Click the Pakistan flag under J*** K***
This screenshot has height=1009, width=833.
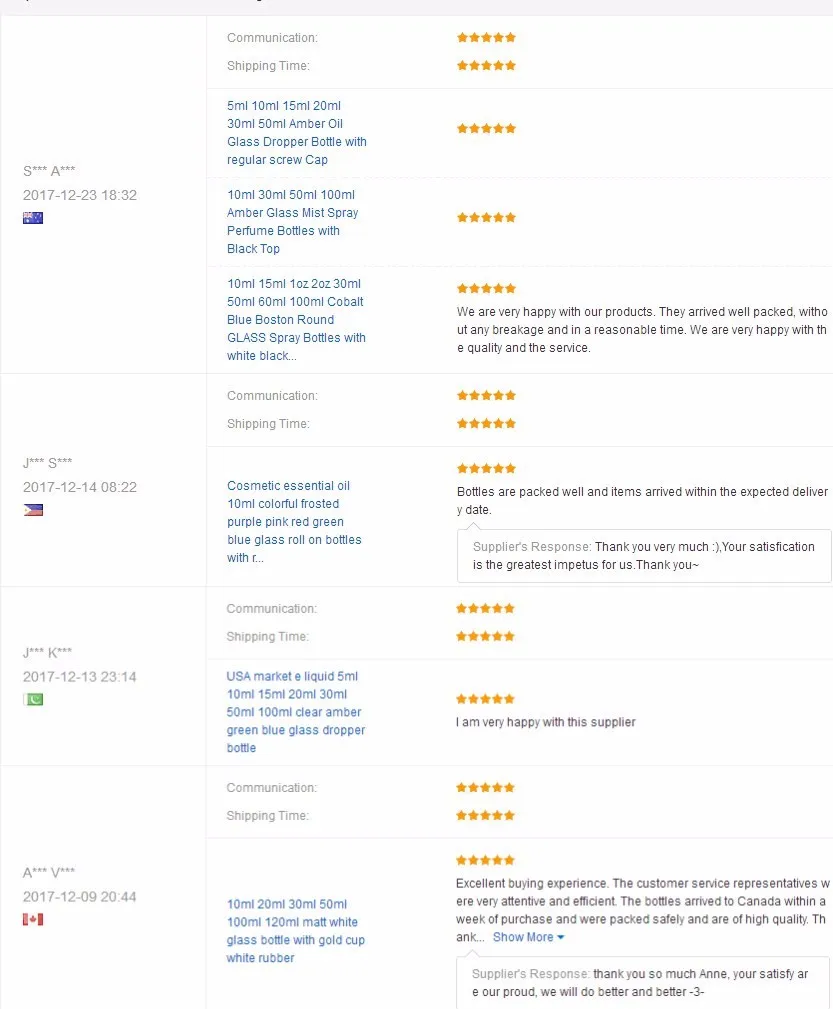pos(33,699)
